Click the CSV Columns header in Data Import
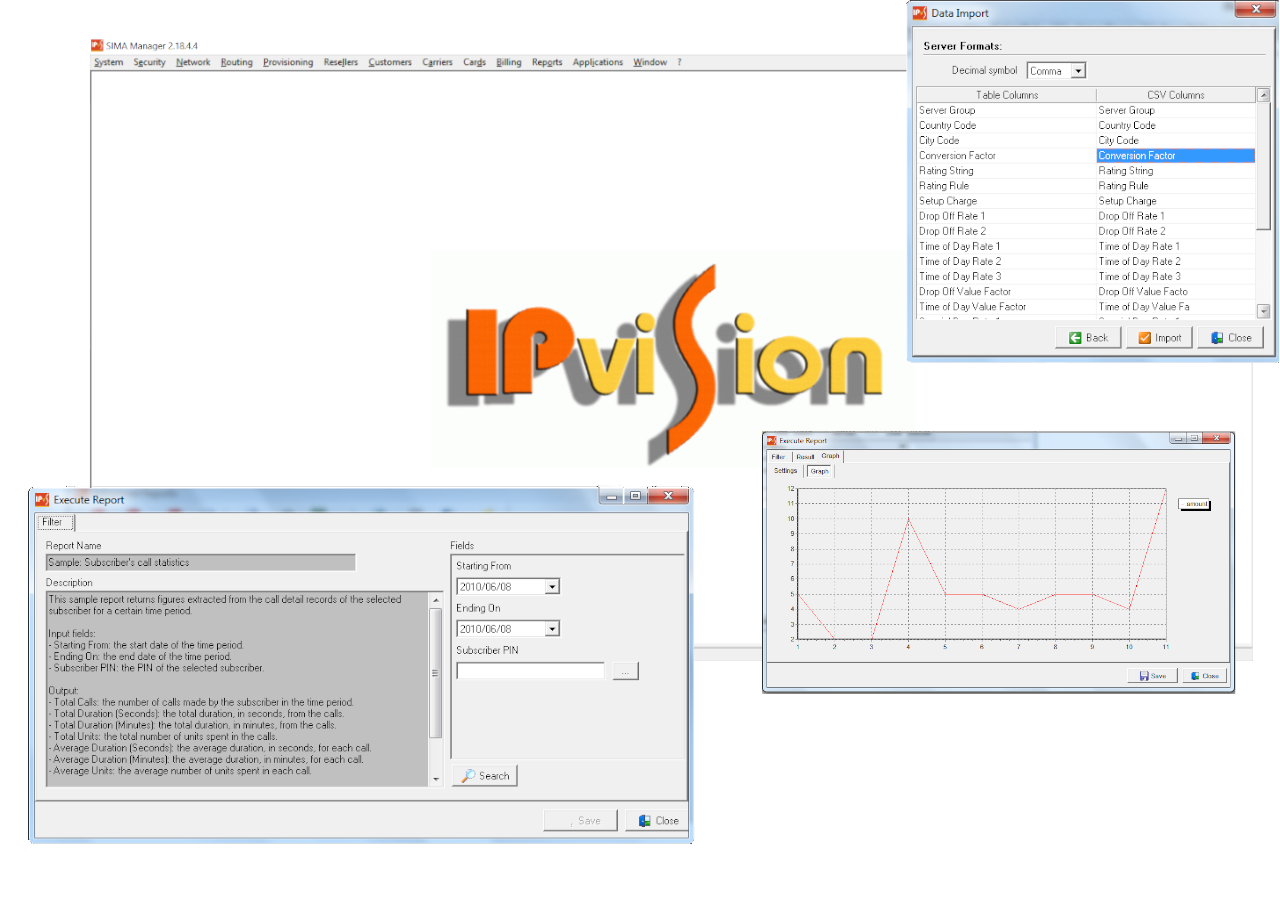The width and height of the screenshot is (1280, 920). pos(1175,95)
